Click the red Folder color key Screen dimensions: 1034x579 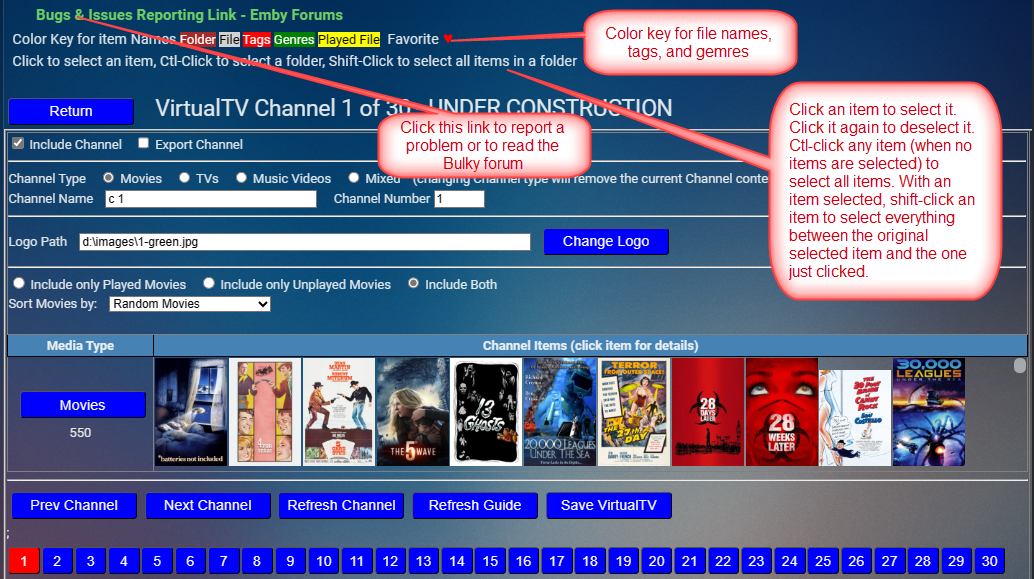click(198, 40)
